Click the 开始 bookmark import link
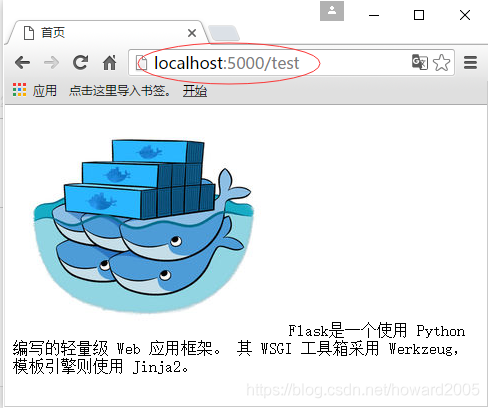The width and height of the screenshot is (489, 408). click(195, 91)
